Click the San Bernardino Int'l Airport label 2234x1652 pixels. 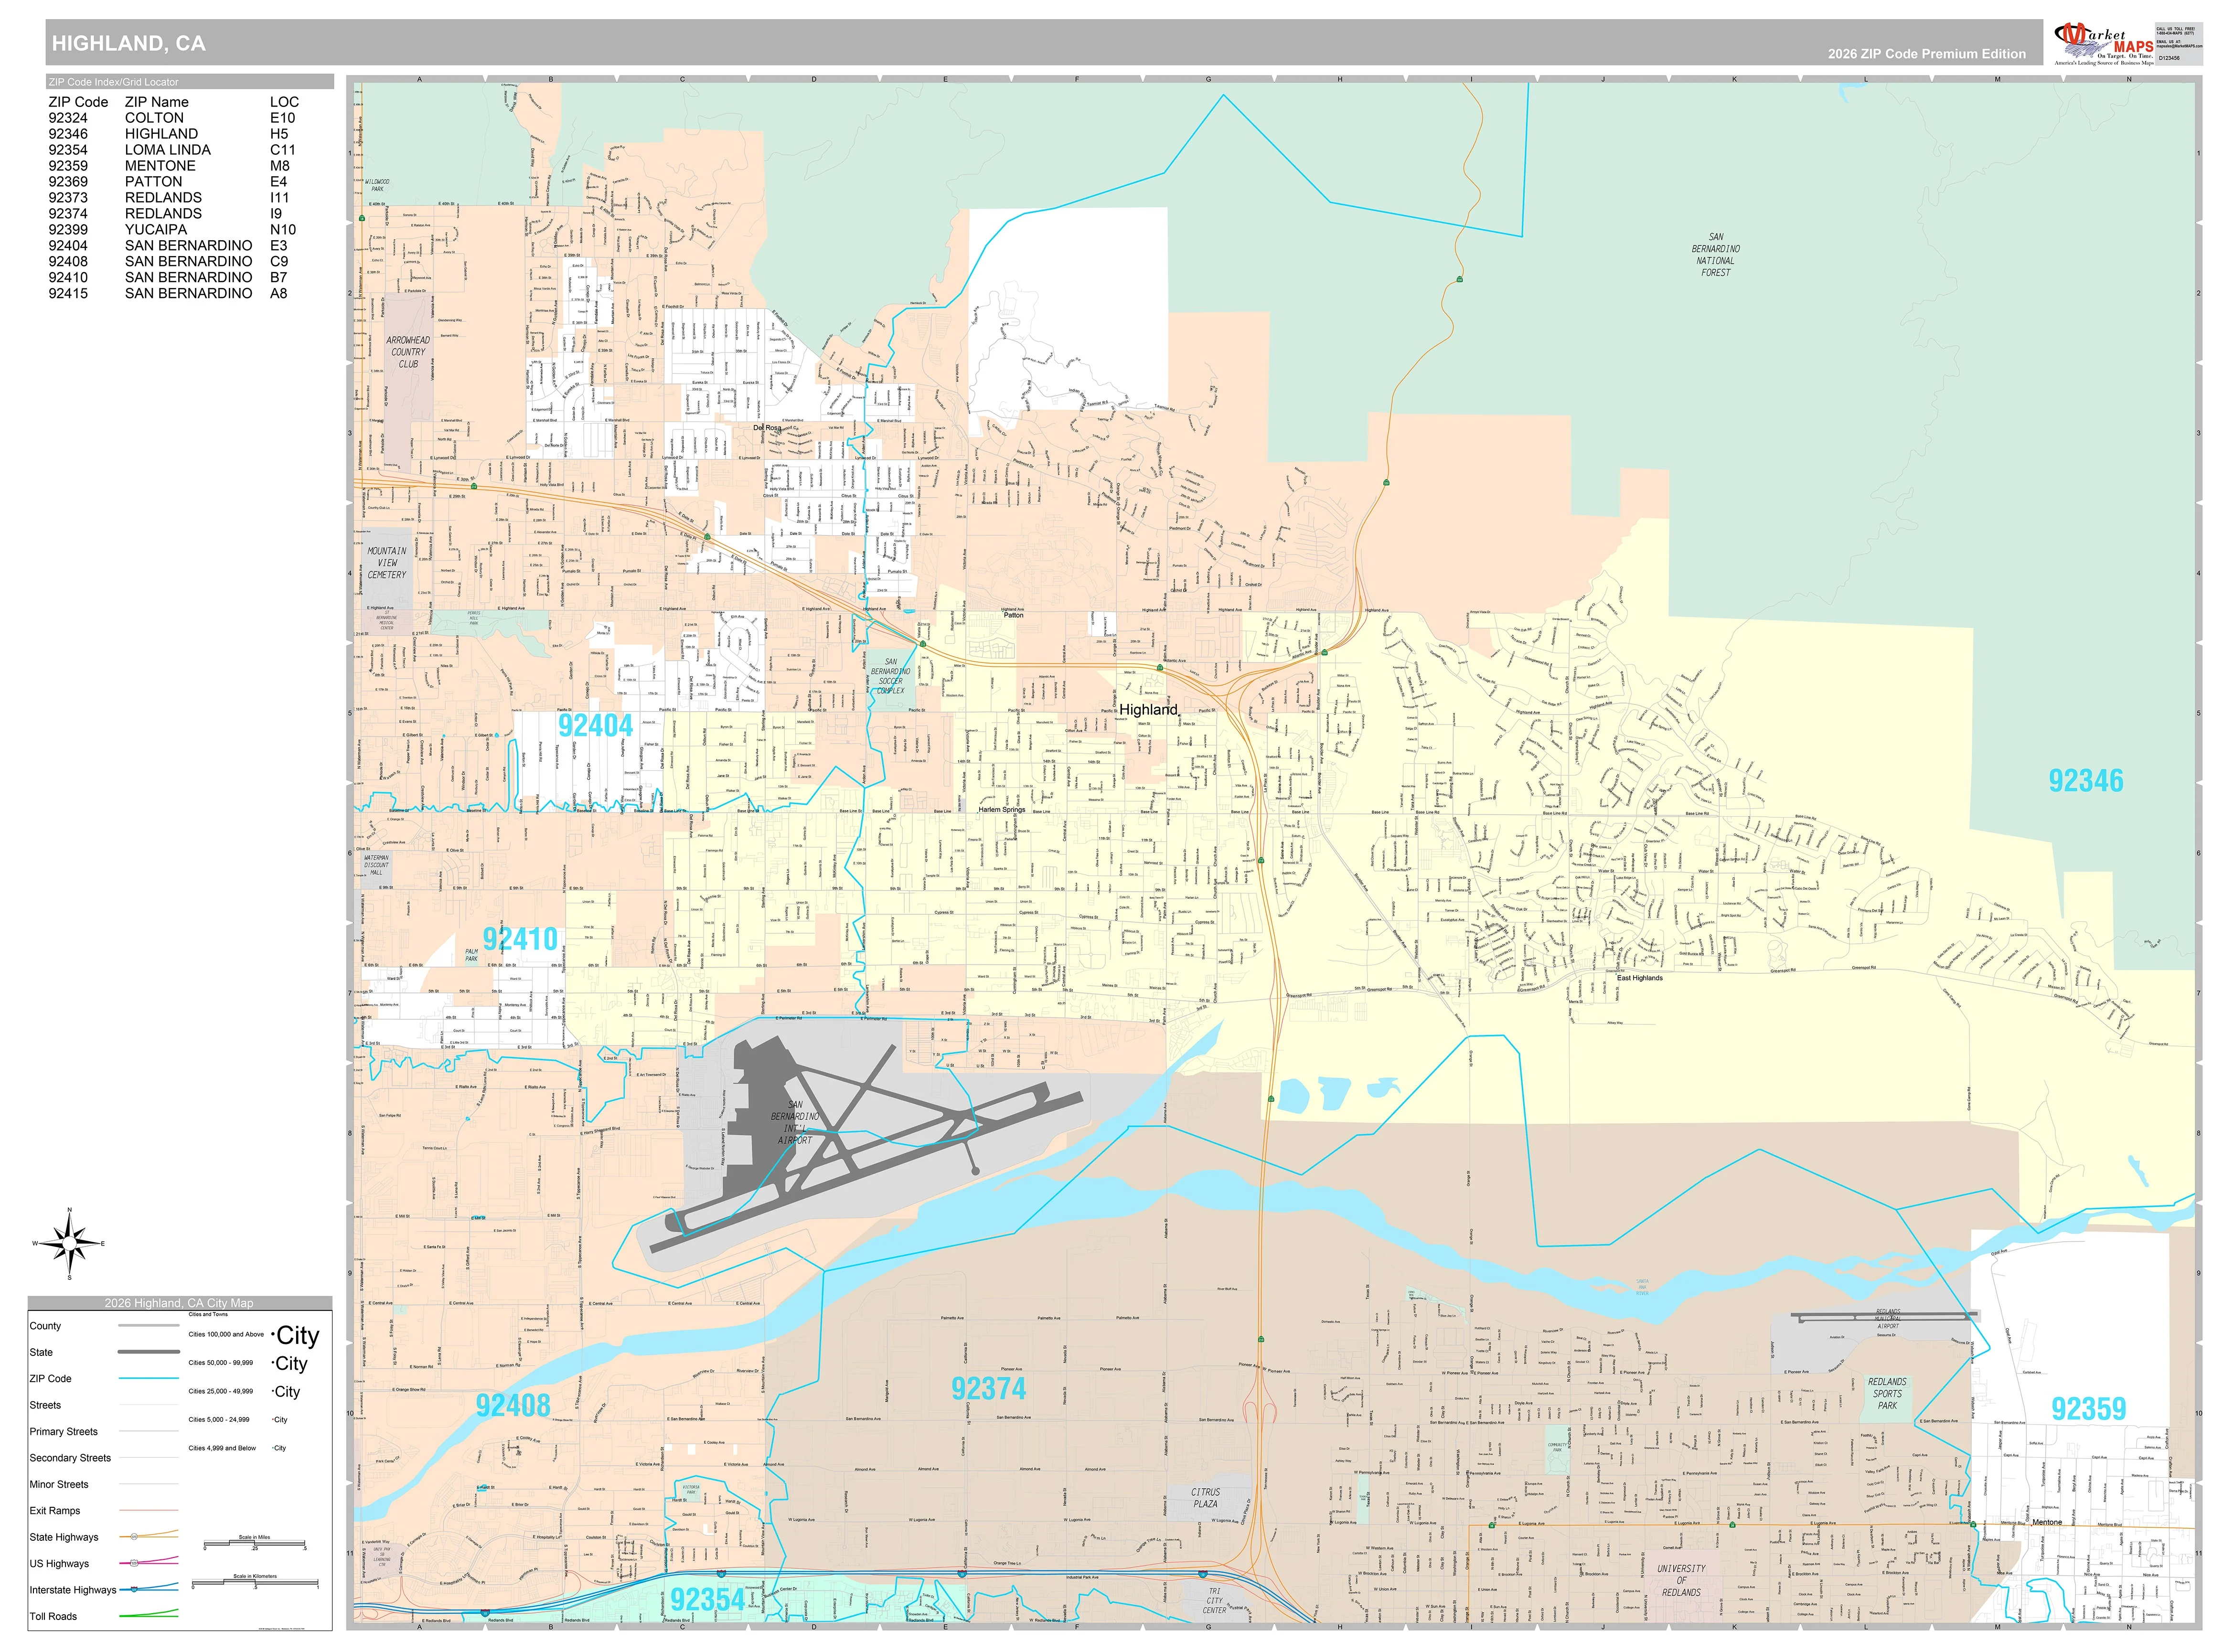click(x=795, y=1123)
